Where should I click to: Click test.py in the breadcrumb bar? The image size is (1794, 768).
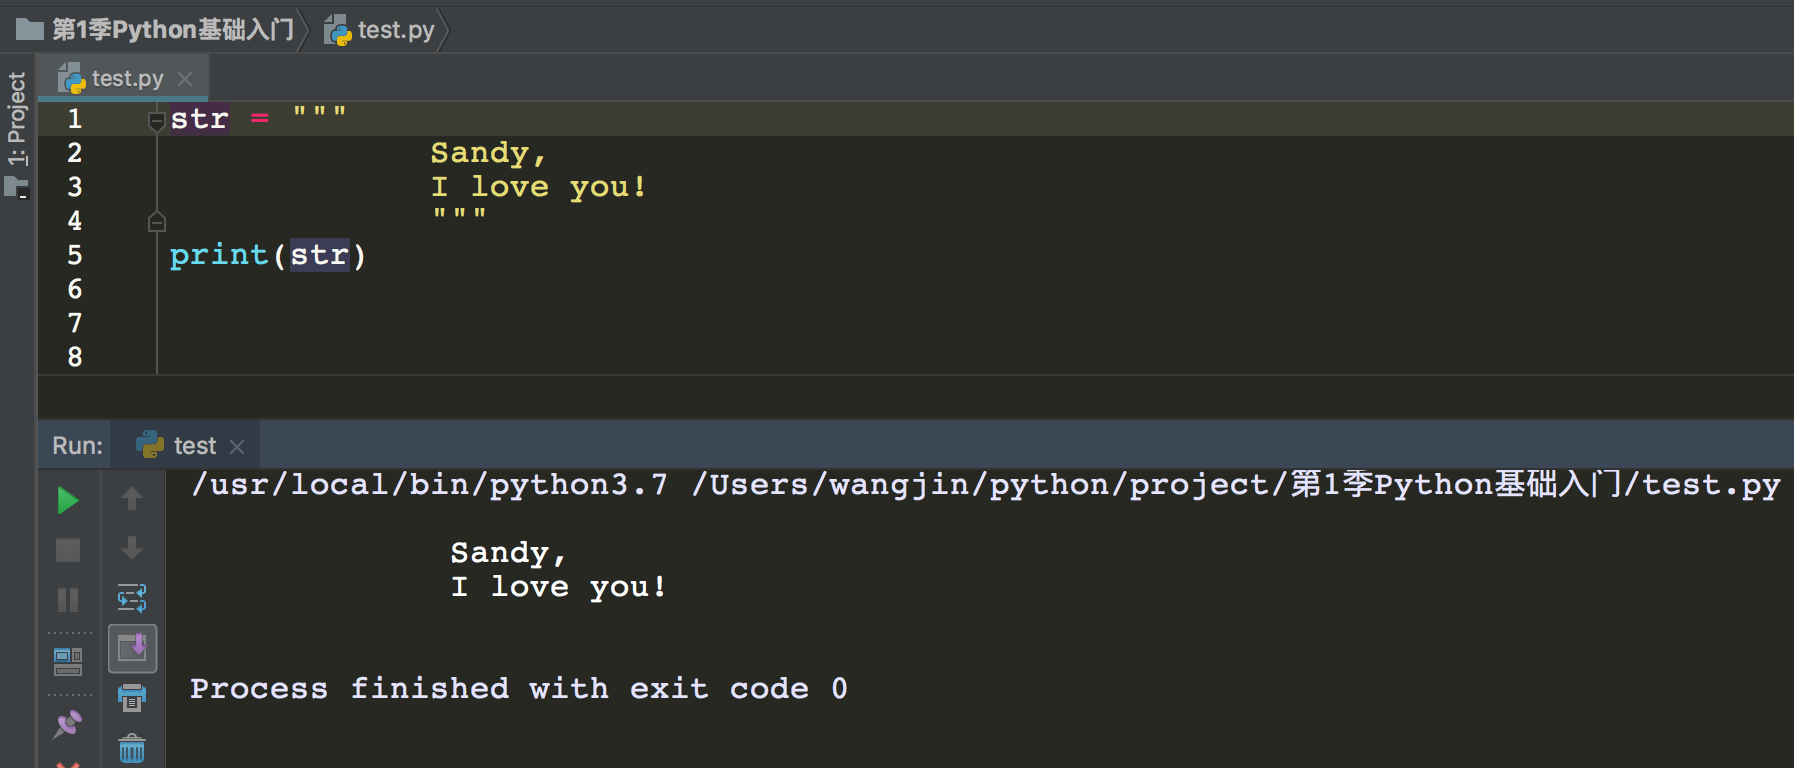click(x=394, y=30)
